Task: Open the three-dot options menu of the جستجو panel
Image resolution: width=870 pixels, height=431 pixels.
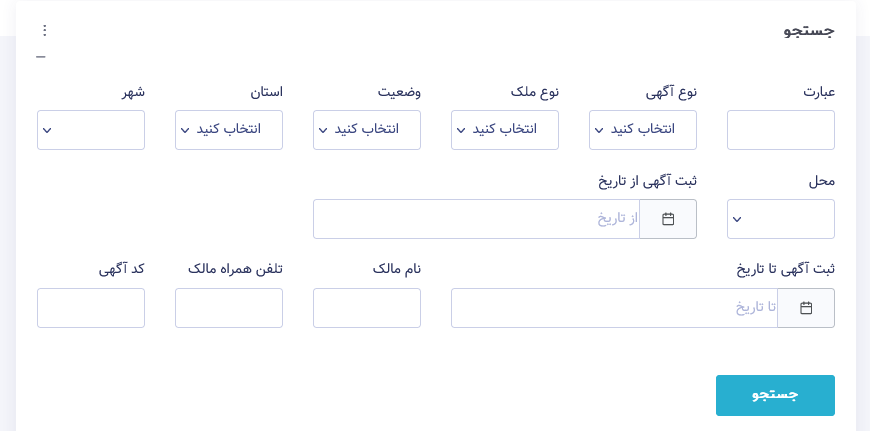Action: [45, 31]
